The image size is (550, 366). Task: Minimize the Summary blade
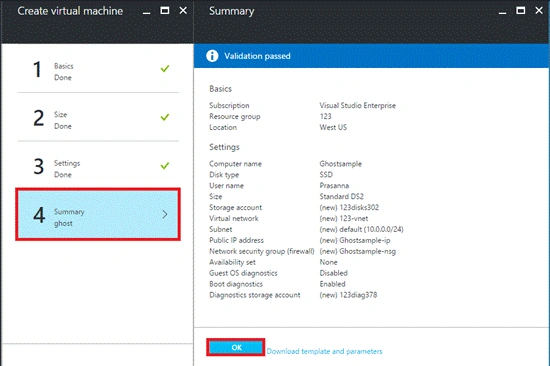point(503,13)
